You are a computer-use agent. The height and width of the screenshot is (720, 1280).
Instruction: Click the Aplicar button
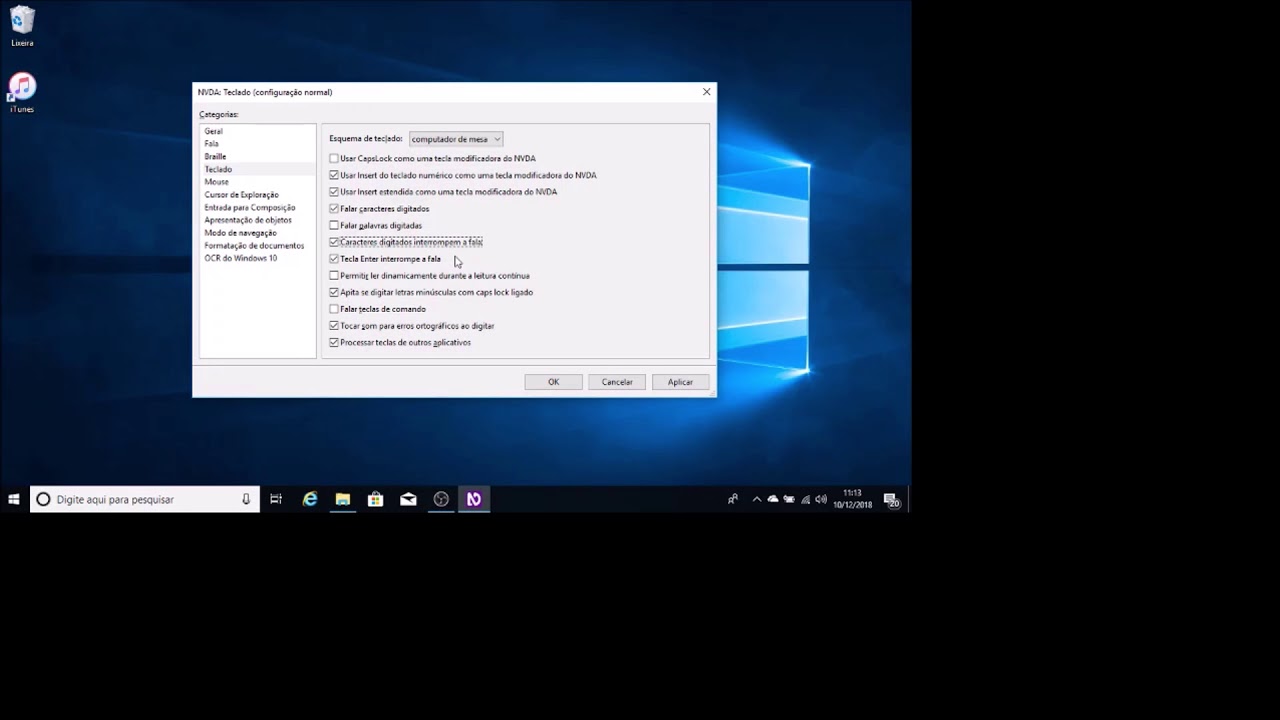(680, 382)
